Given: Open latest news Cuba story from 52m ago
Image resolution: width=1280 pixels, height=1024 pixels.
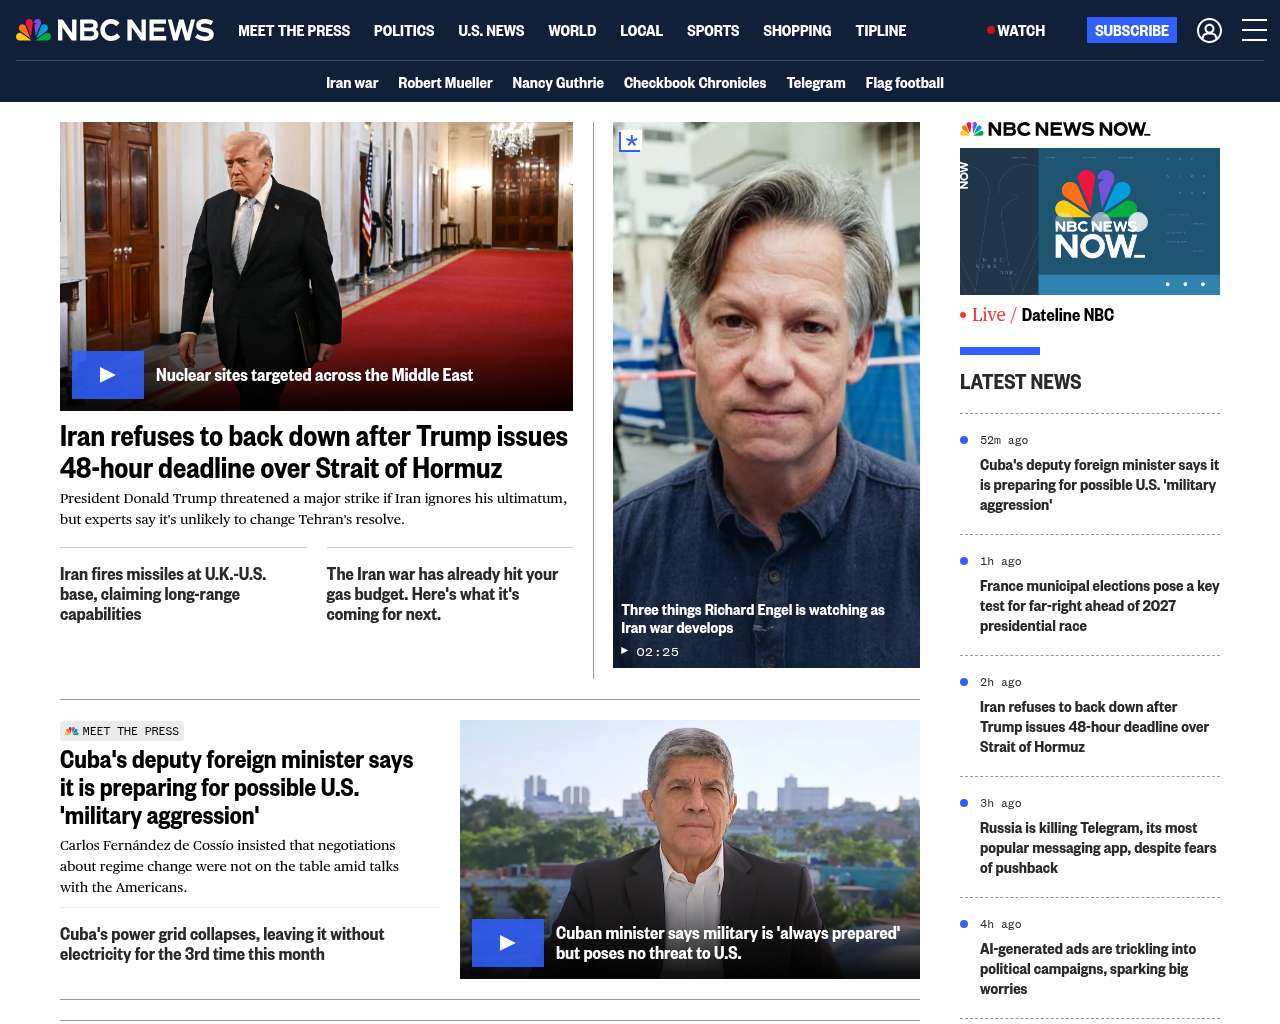Looking at the screenshot, I should [x=1099, y=485].
